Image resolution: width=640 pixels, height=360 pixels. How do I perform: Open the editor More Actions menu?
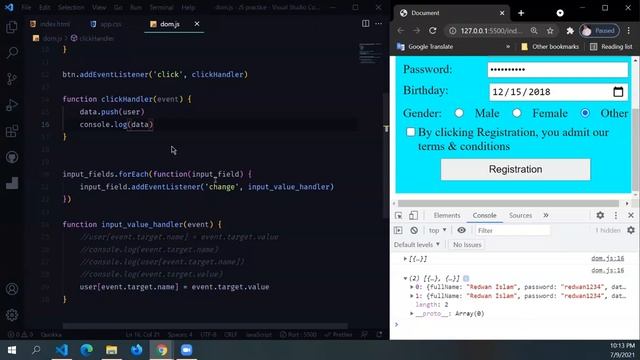pyautogui.click(x=378, y=24)
